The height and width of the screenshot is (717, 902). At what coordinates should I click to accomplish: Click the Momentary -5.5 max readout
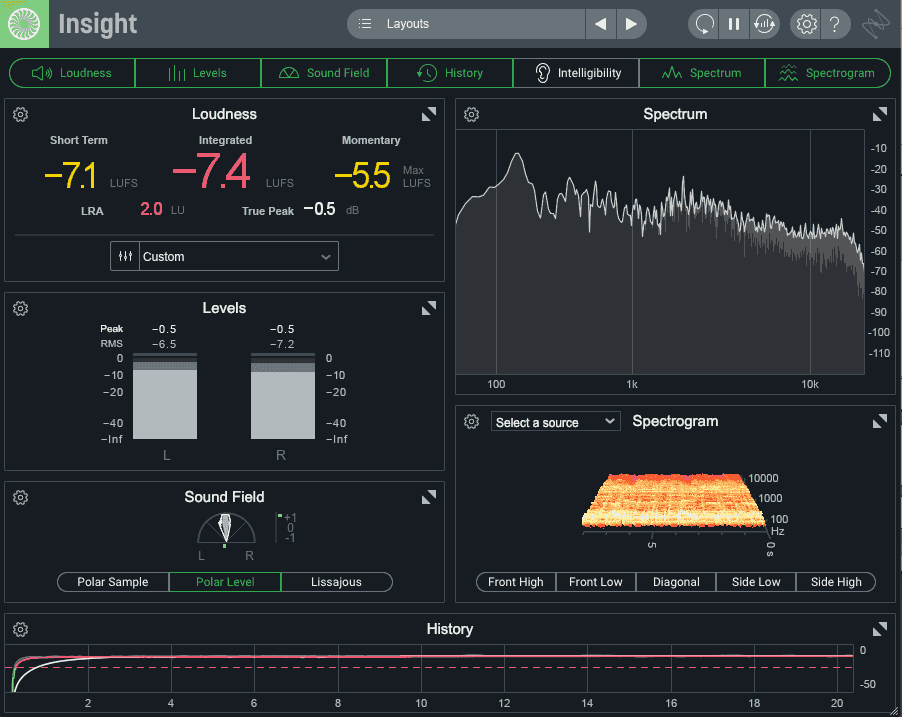[x=363, y=176]
